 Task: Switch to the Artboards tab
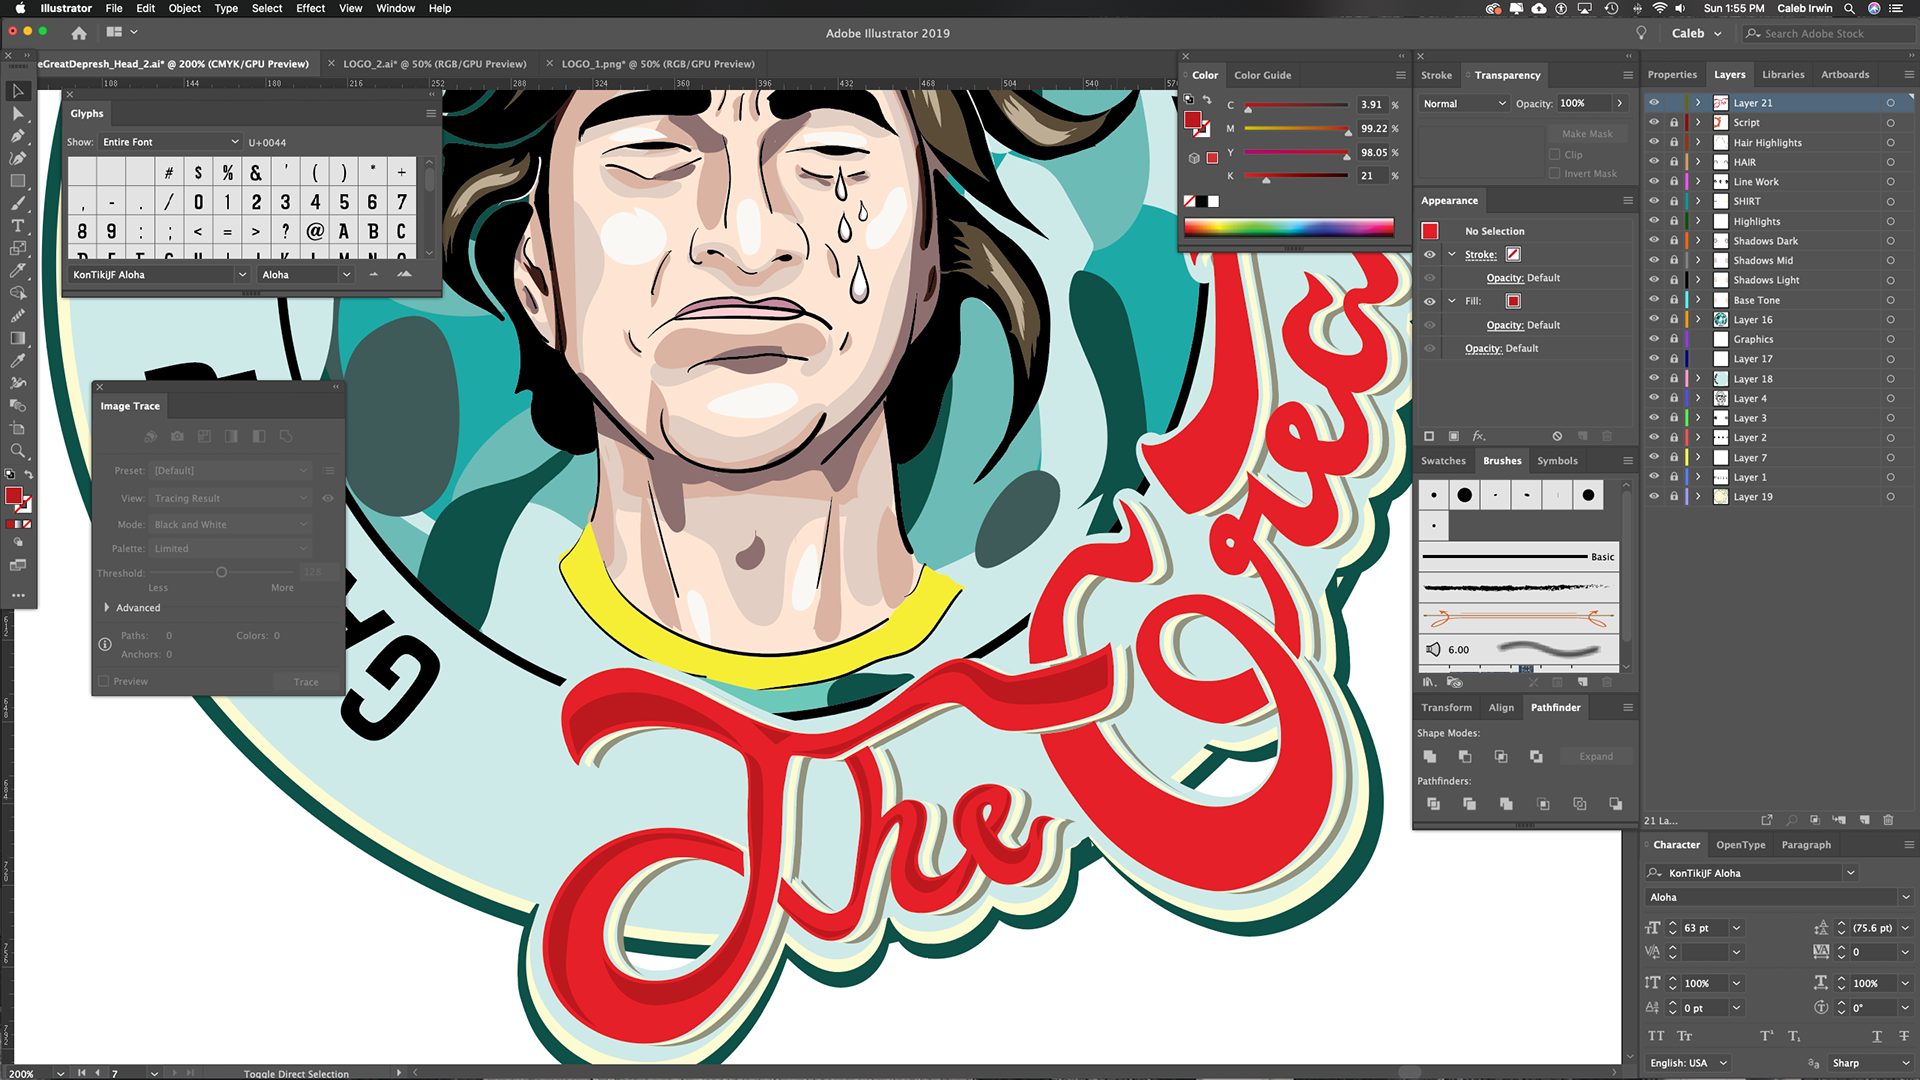(x=1845, y=75)
